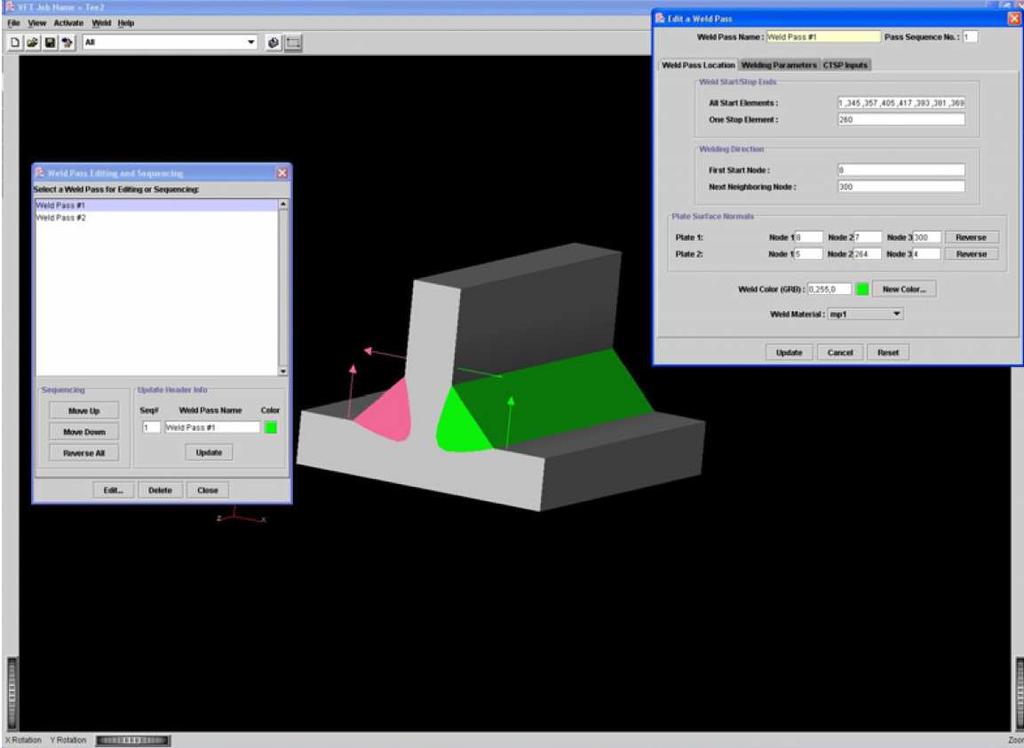Click Plate 1 Node 2 field
The height and width of the screenshot is (748, 1024).
tap(867, 237)
